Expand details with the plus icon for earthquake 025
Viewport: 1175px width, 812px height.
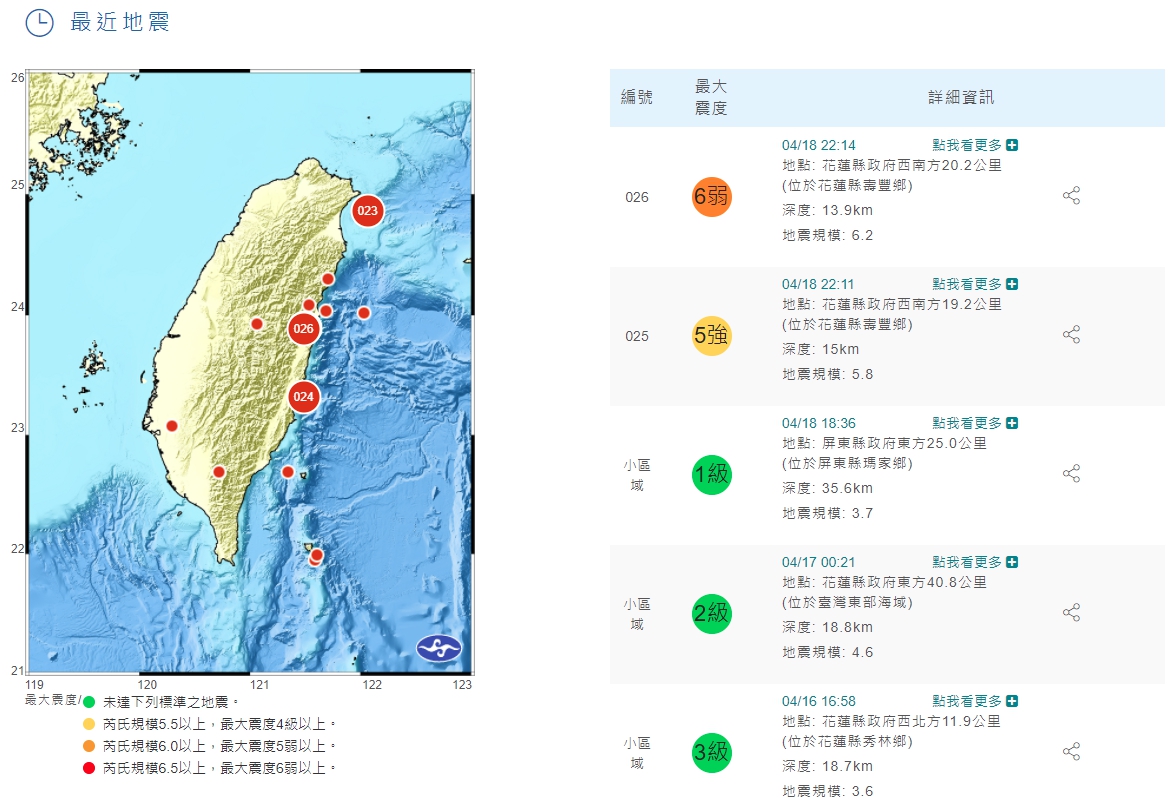[x=1012, y=283]
